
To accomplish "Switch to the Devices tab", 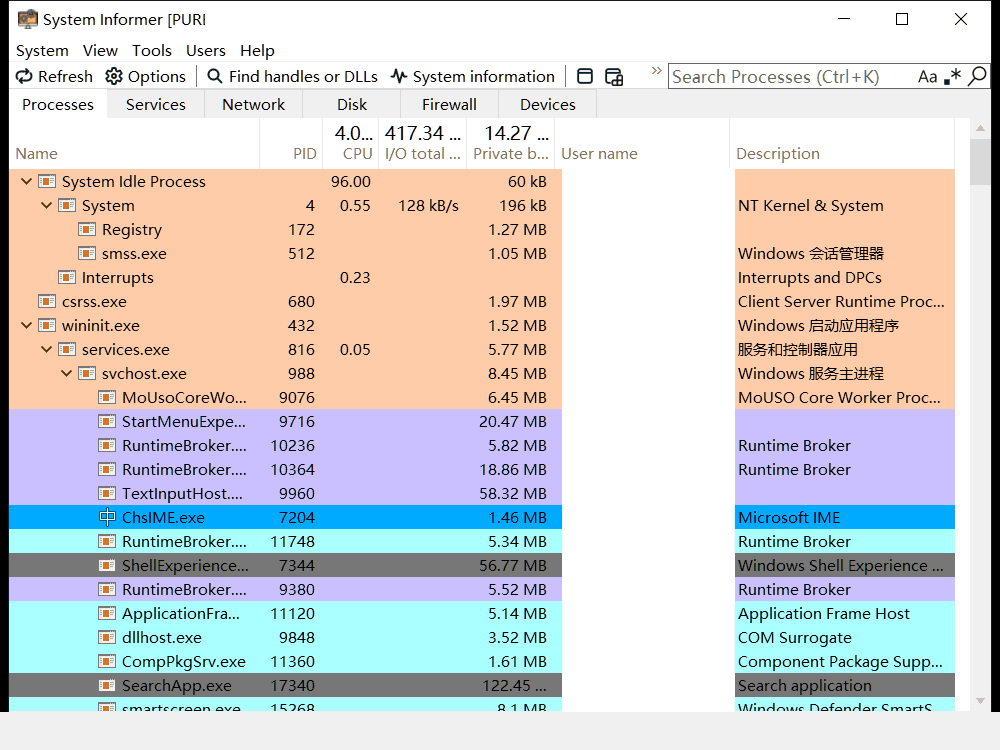I will (547, 105).
